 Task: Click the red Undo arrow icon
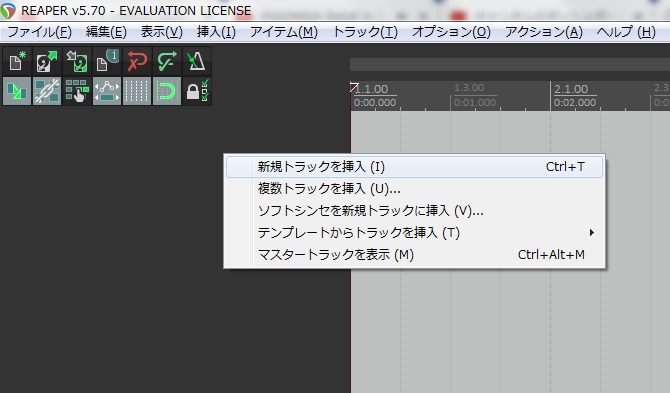pos(137,61)
